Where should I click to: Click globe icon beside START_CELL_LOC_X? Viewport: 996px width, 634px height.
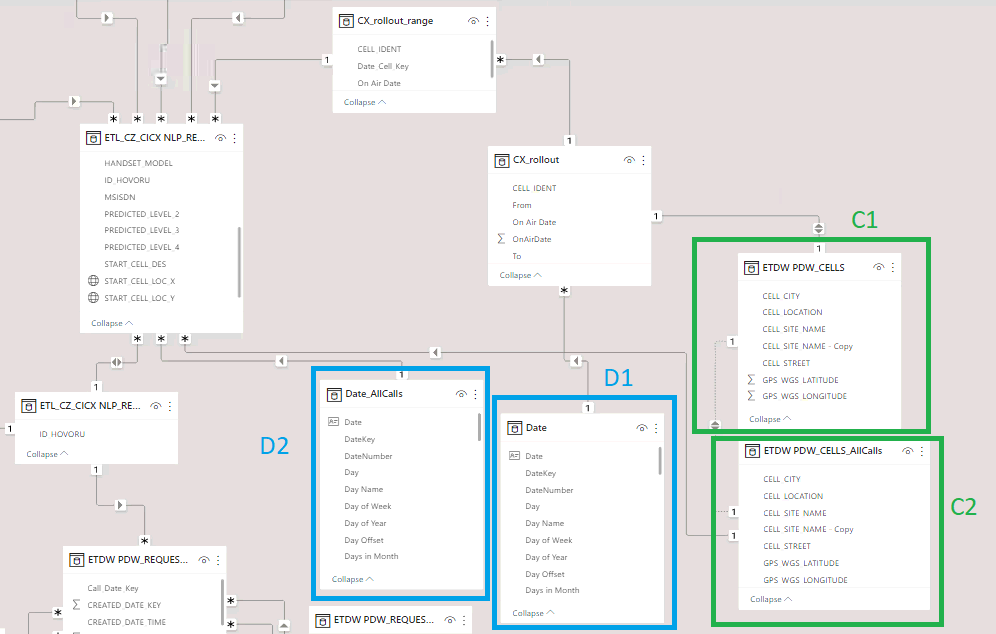[93, 281]
